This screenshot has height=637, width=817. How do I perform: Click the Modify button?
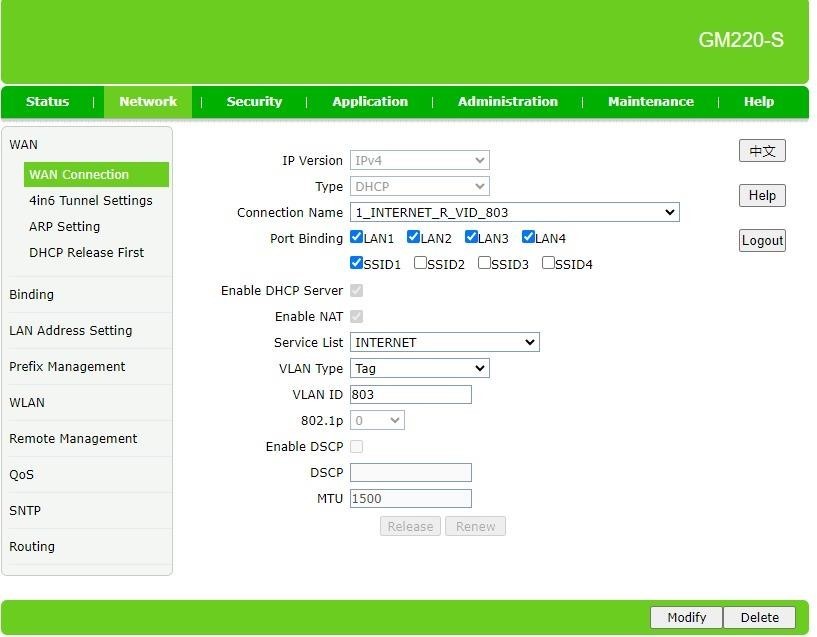686,617
